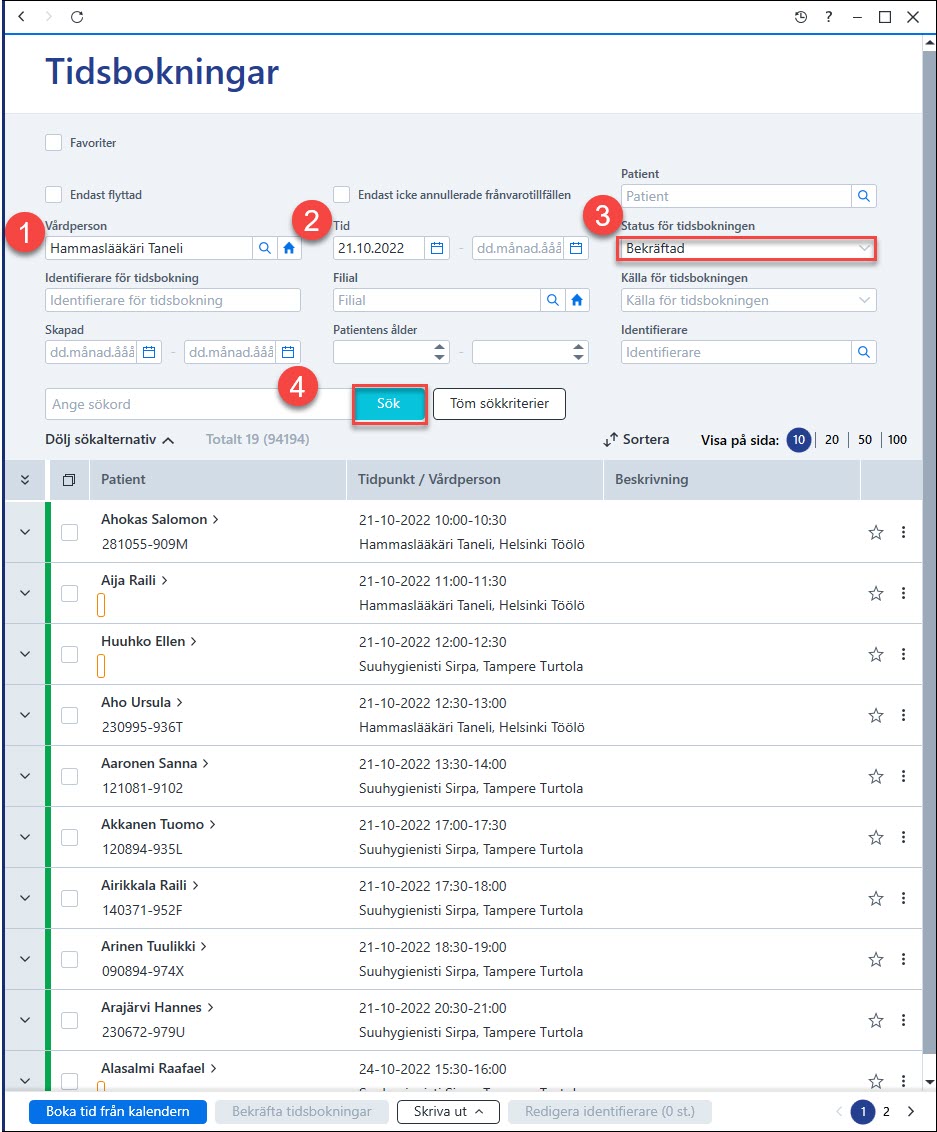Open calendar for Tid end date
Screen dimensions: 937x1132
pyautogui.click(x=576, y=248)
